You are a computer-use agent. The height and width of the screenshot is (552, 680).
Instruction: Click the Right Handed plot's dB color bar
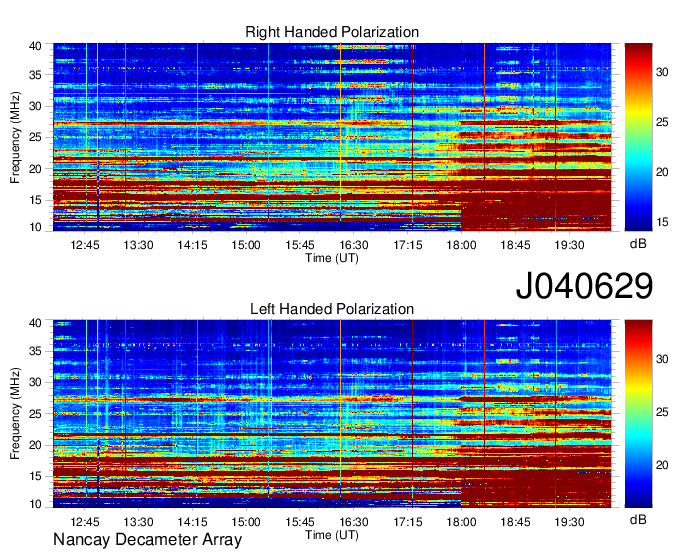point(638,137)
